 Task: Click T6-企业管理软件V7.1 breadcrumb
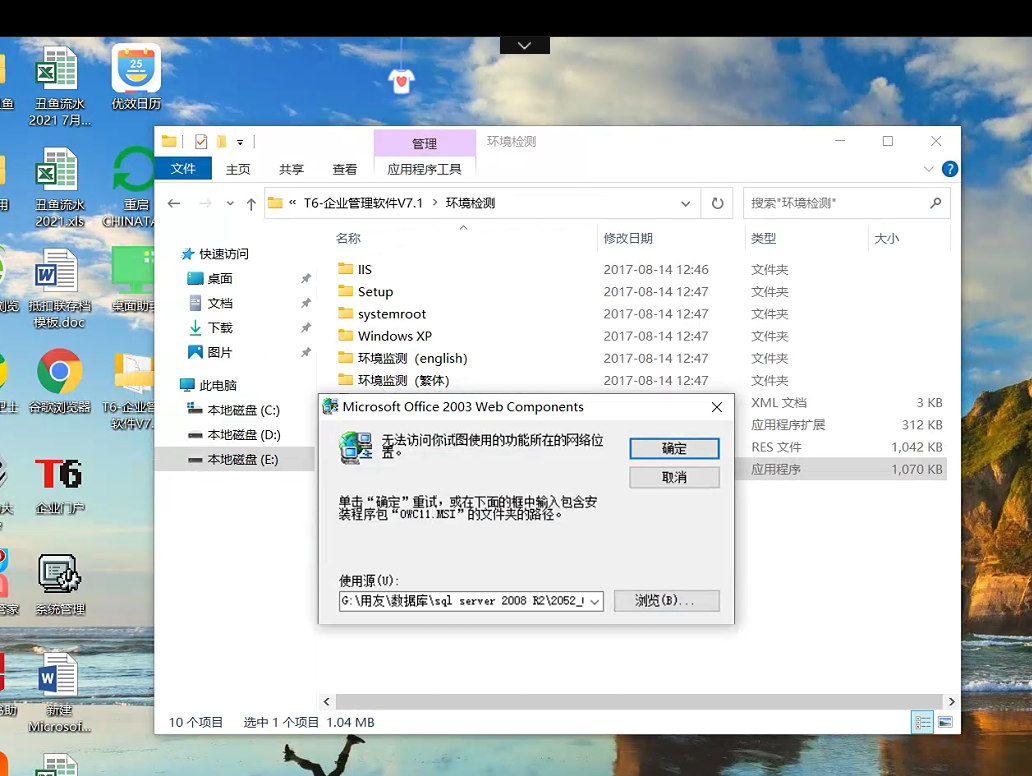(363, 203)
